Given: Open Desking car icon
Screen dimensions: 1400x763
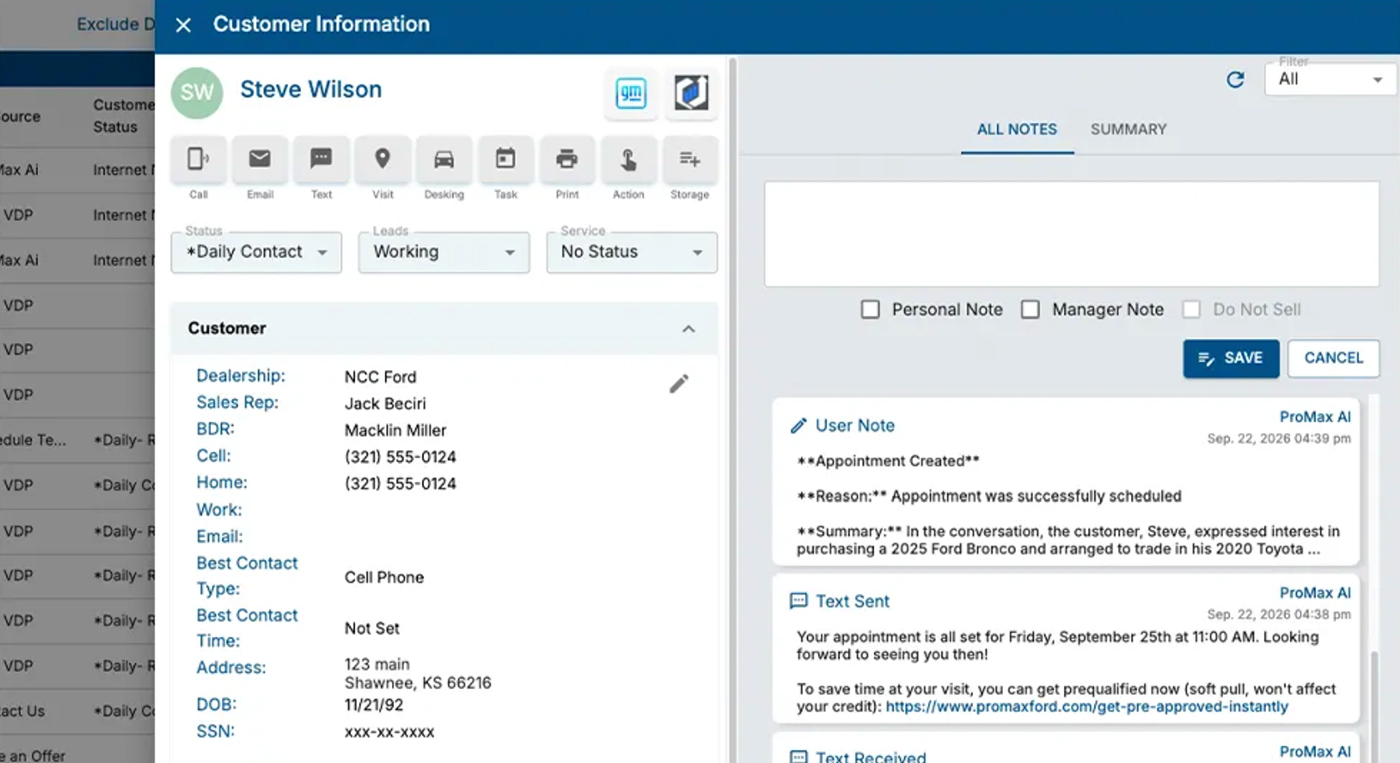Looking at the screenshot, I should click(x=444, y=159).
